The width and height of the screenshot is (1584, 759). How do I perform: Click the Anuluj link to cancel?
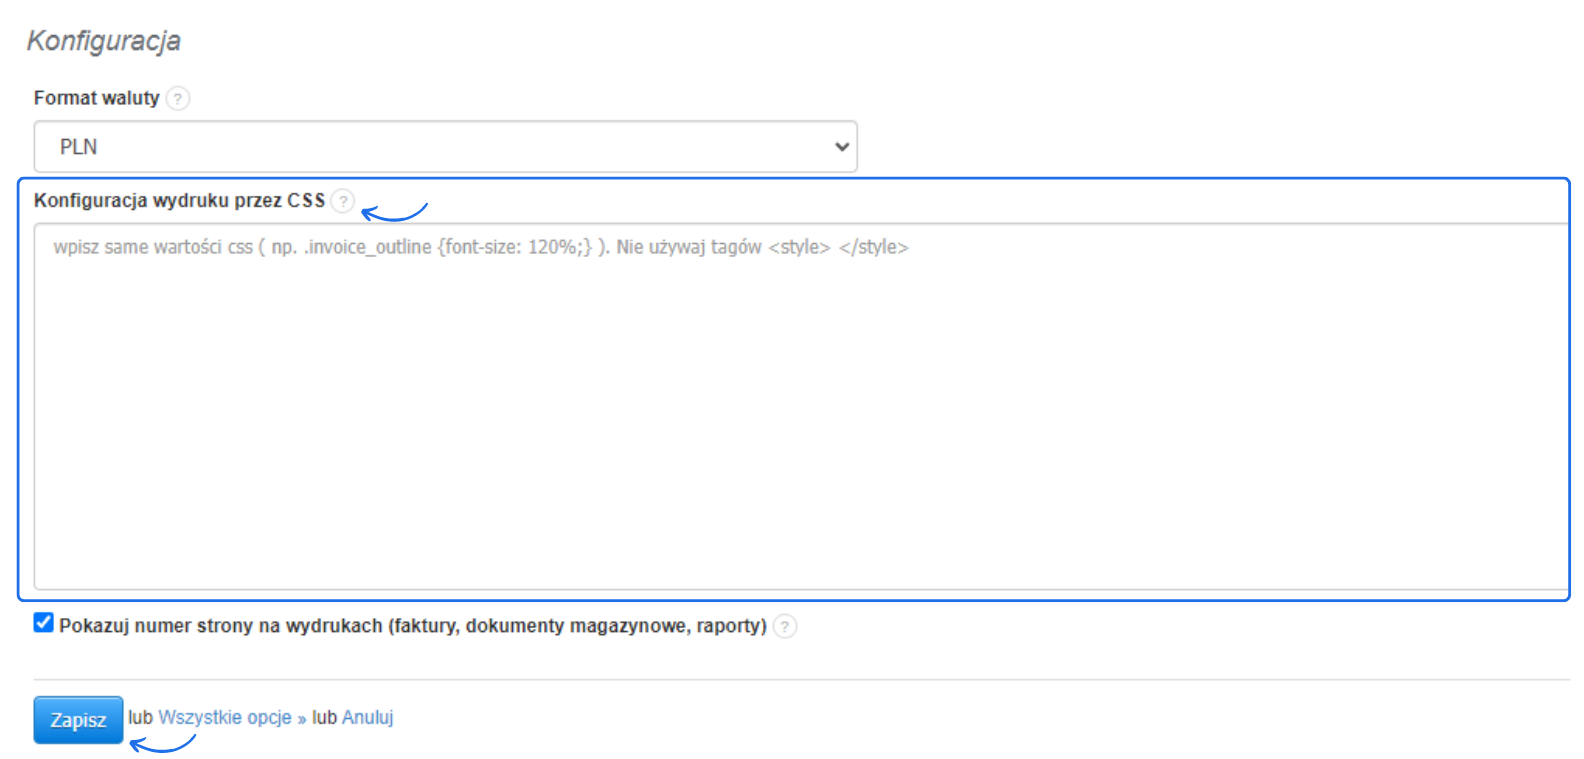(367, 718)
